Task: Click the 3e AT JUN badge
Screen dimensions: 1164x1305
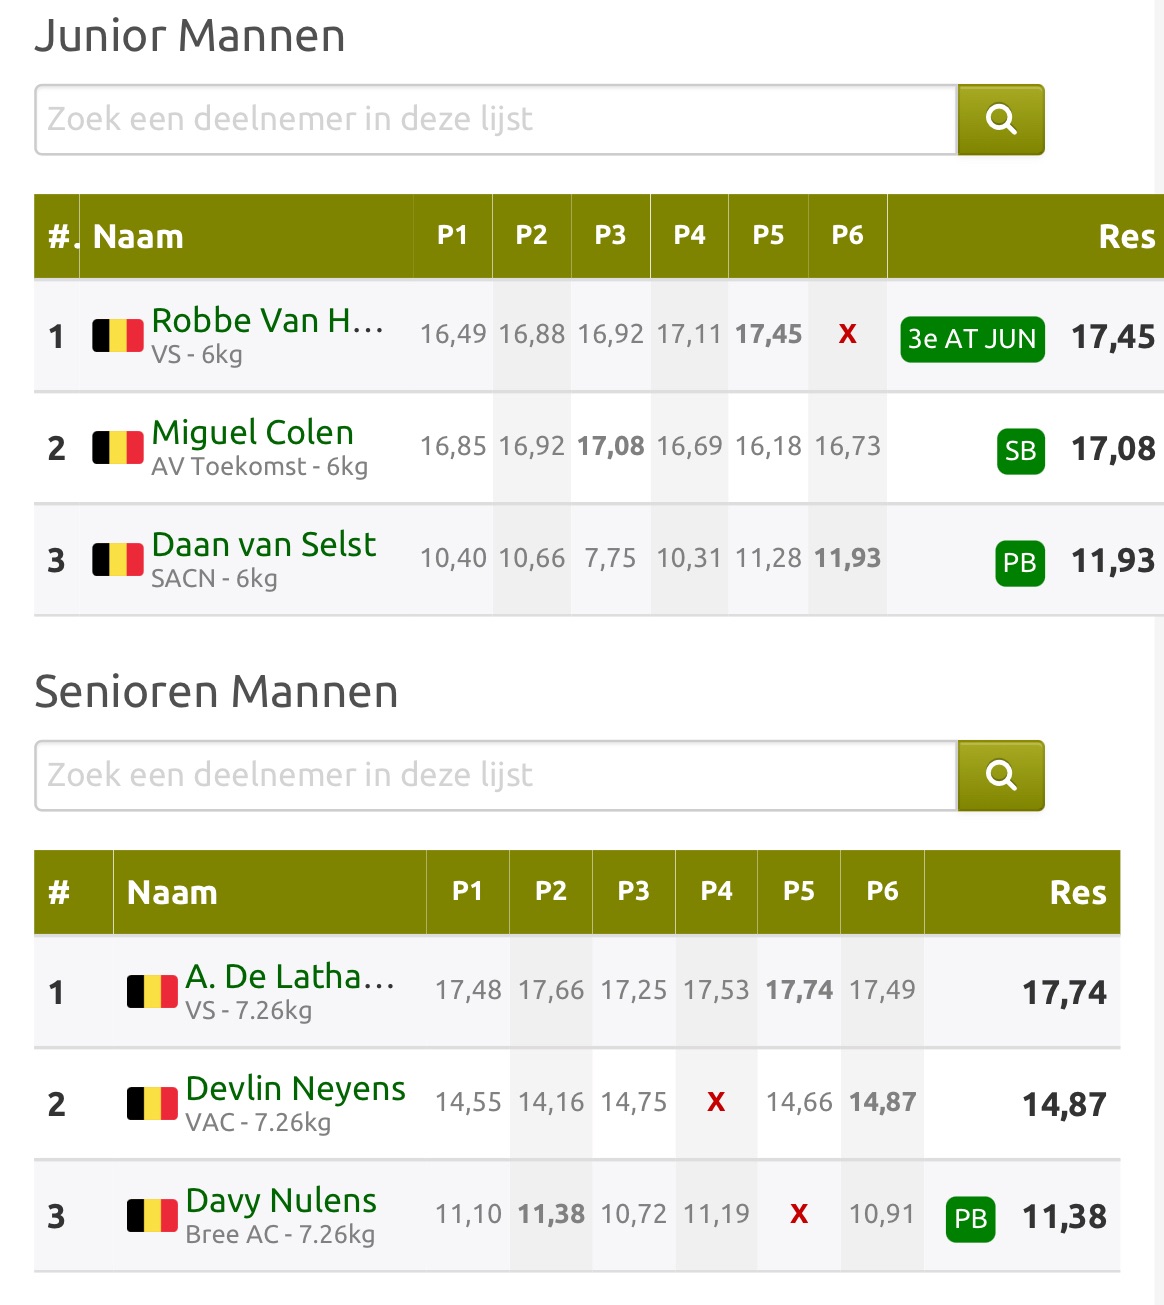Action: click(972, 339)
